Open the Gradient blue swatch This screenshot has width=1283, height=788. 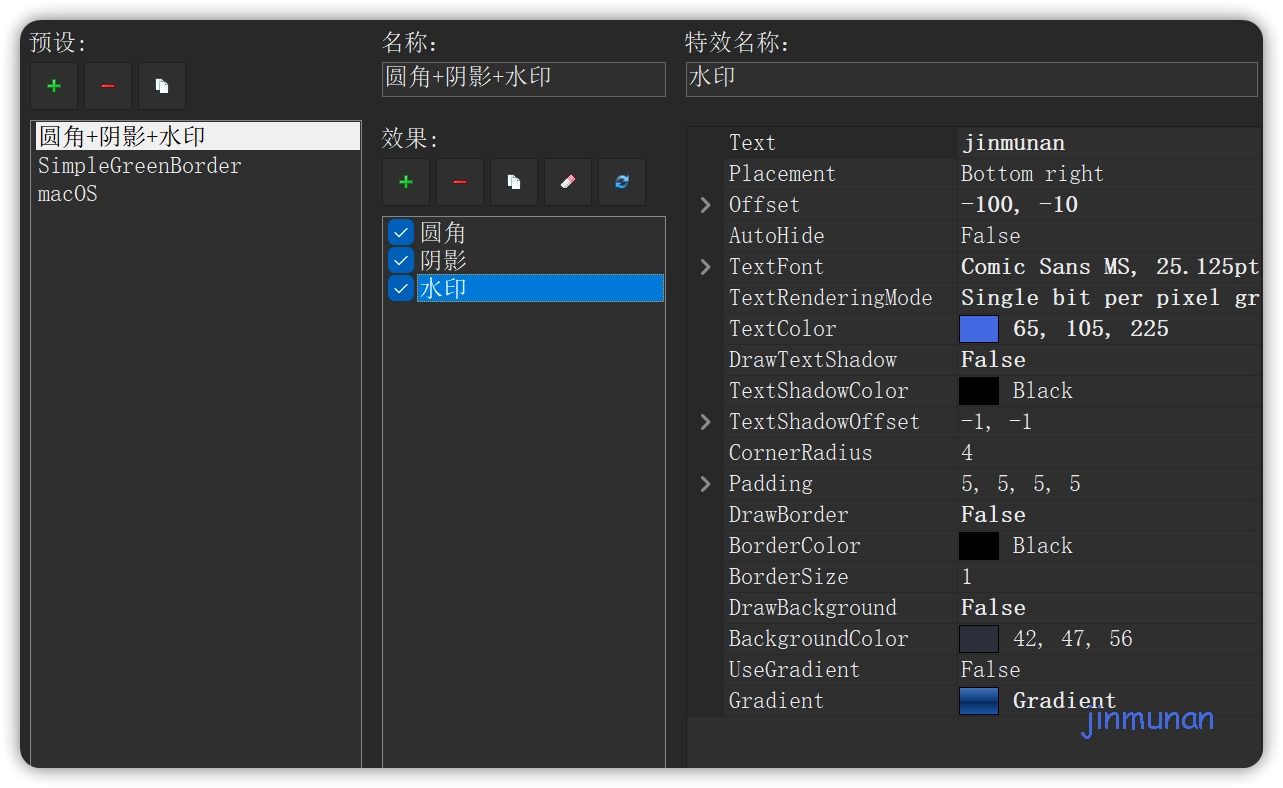(x=979, y=701)
